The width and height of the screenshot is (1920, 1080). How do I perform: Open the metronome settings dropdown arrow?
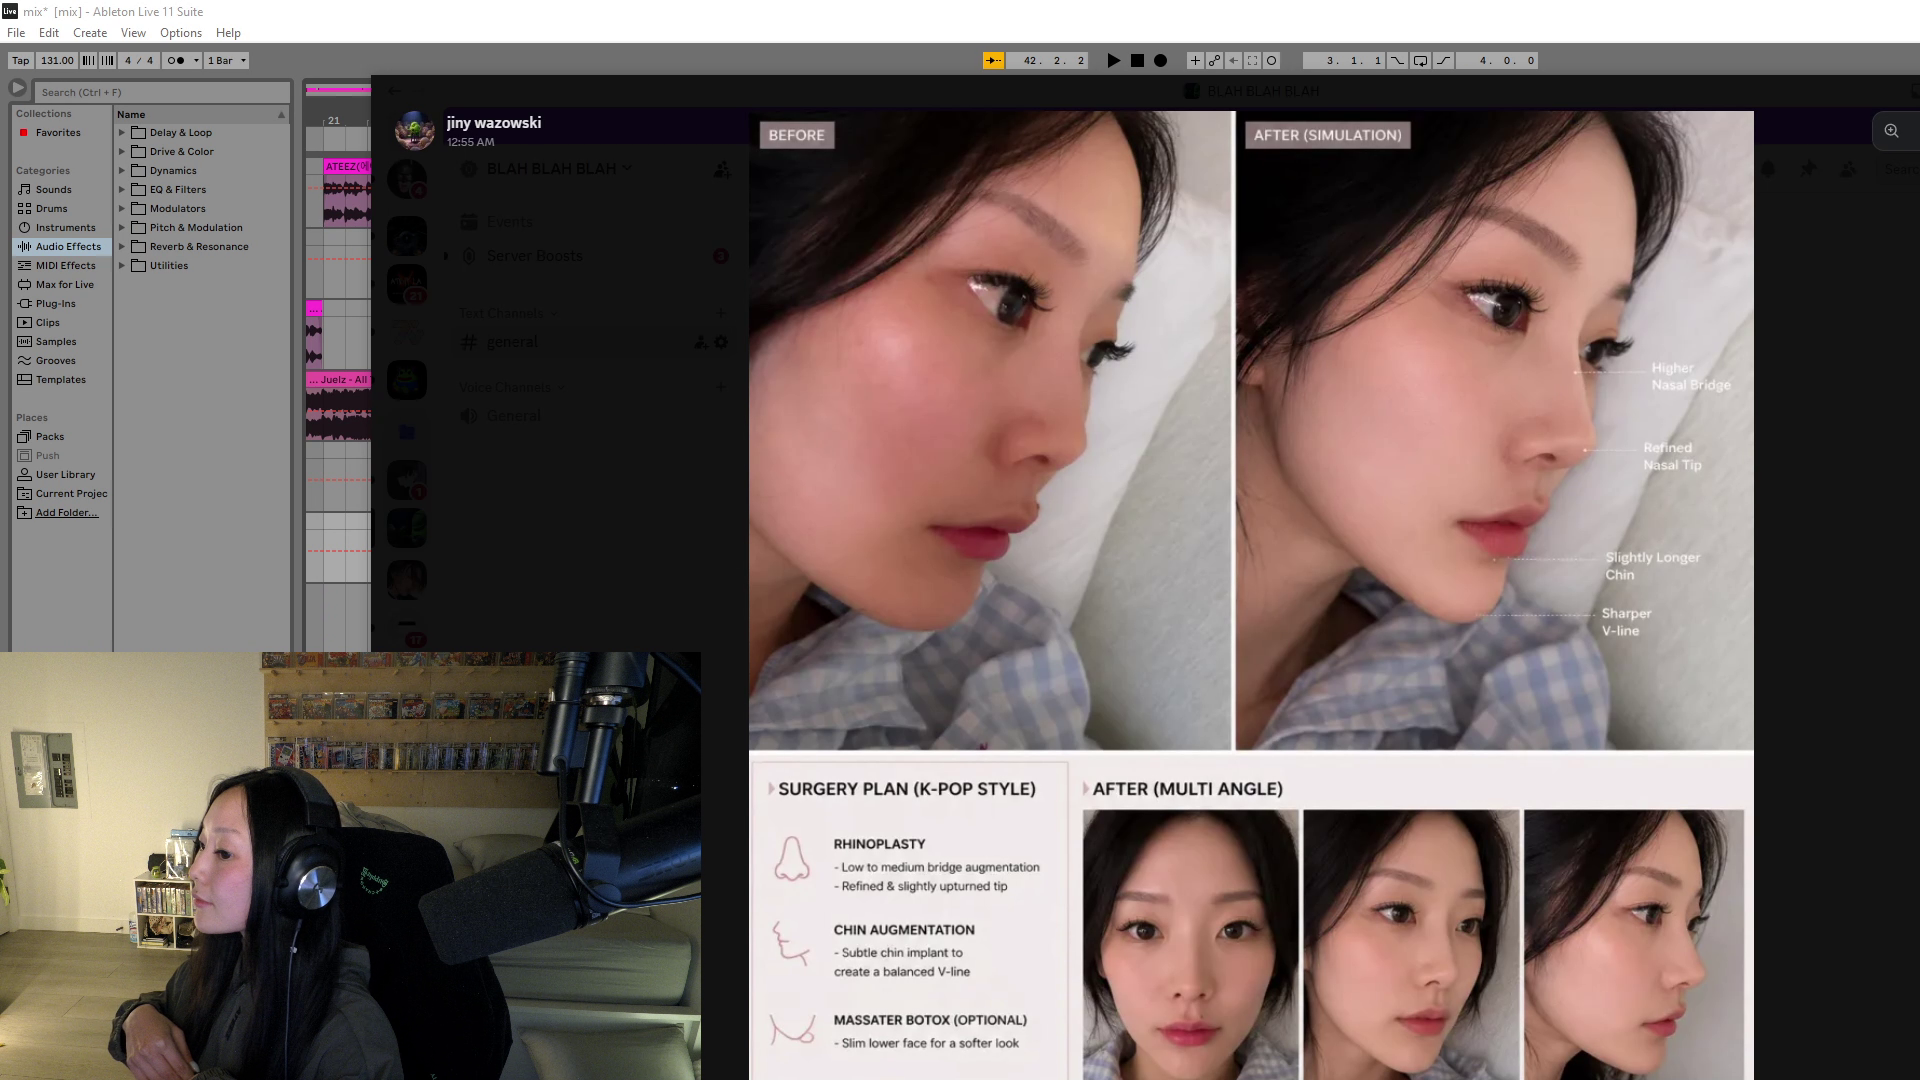click(x=196, y=61)
